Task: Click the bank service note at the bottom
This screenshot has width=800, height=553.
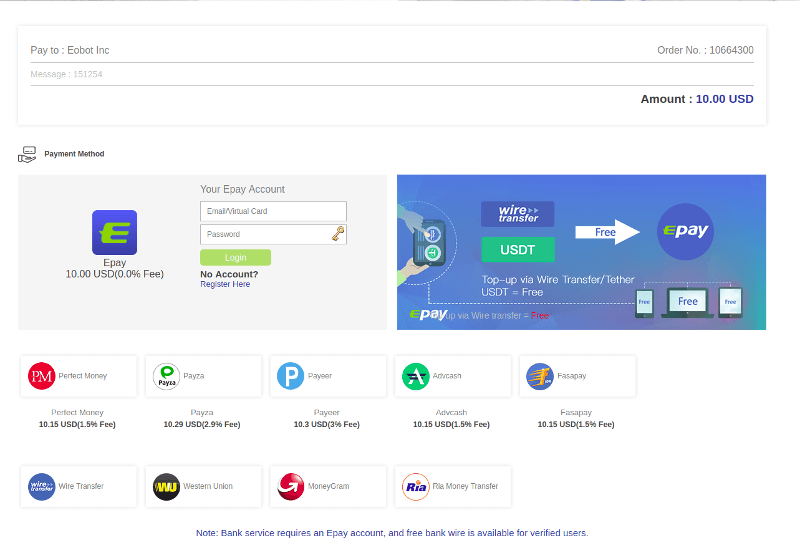Action: [392, 533]
